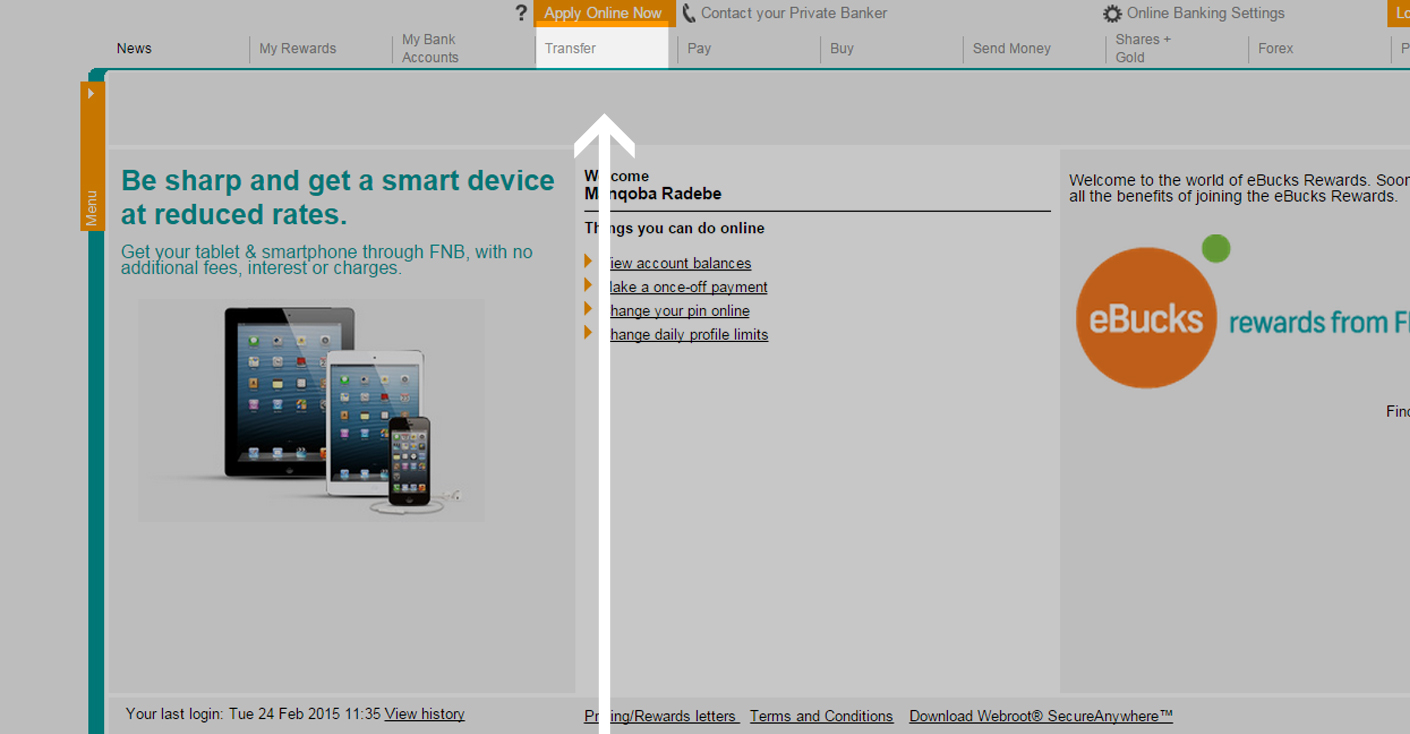The width and height of the screenshot is (1410, 734).
Task: Expand the orange Menu side panel arrow
Action: point(91,93)
